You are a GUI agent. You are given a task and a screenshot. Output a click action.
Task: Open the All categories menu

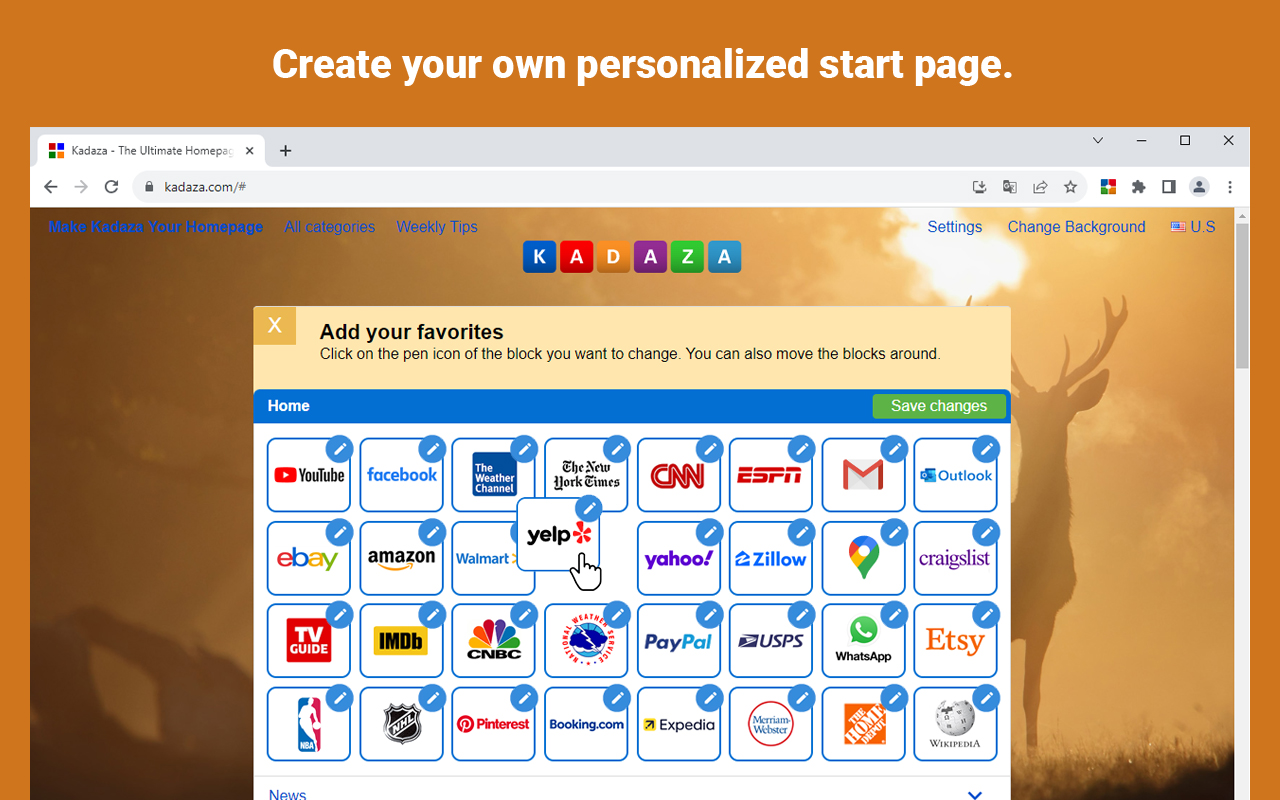tap(330, 227)
